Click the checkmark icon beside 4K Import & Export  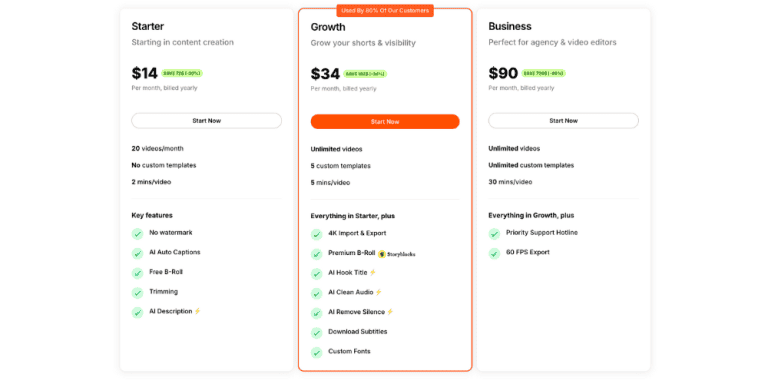(316, 234)
